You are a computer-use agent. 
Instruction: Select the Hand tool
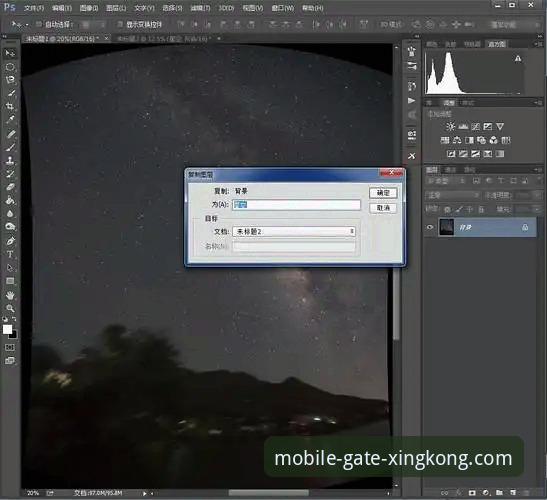tap(10, 295)
